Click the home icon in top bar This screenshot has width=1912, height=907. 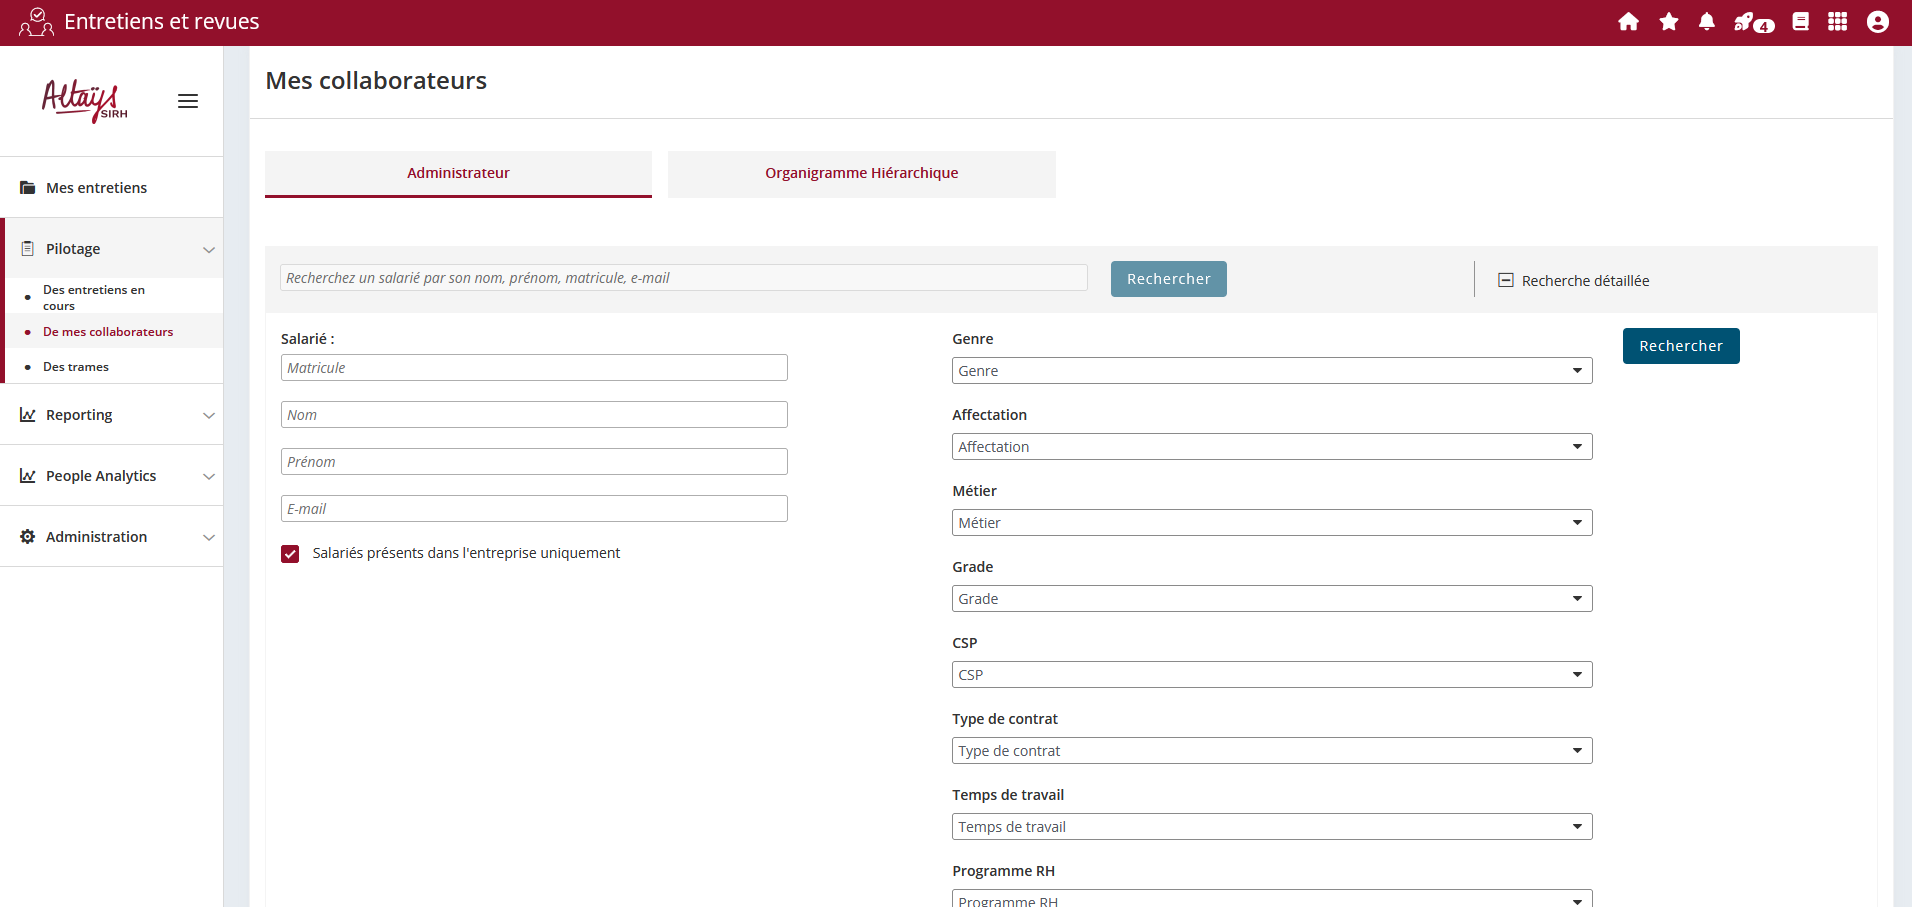(x=1628, y=22)
